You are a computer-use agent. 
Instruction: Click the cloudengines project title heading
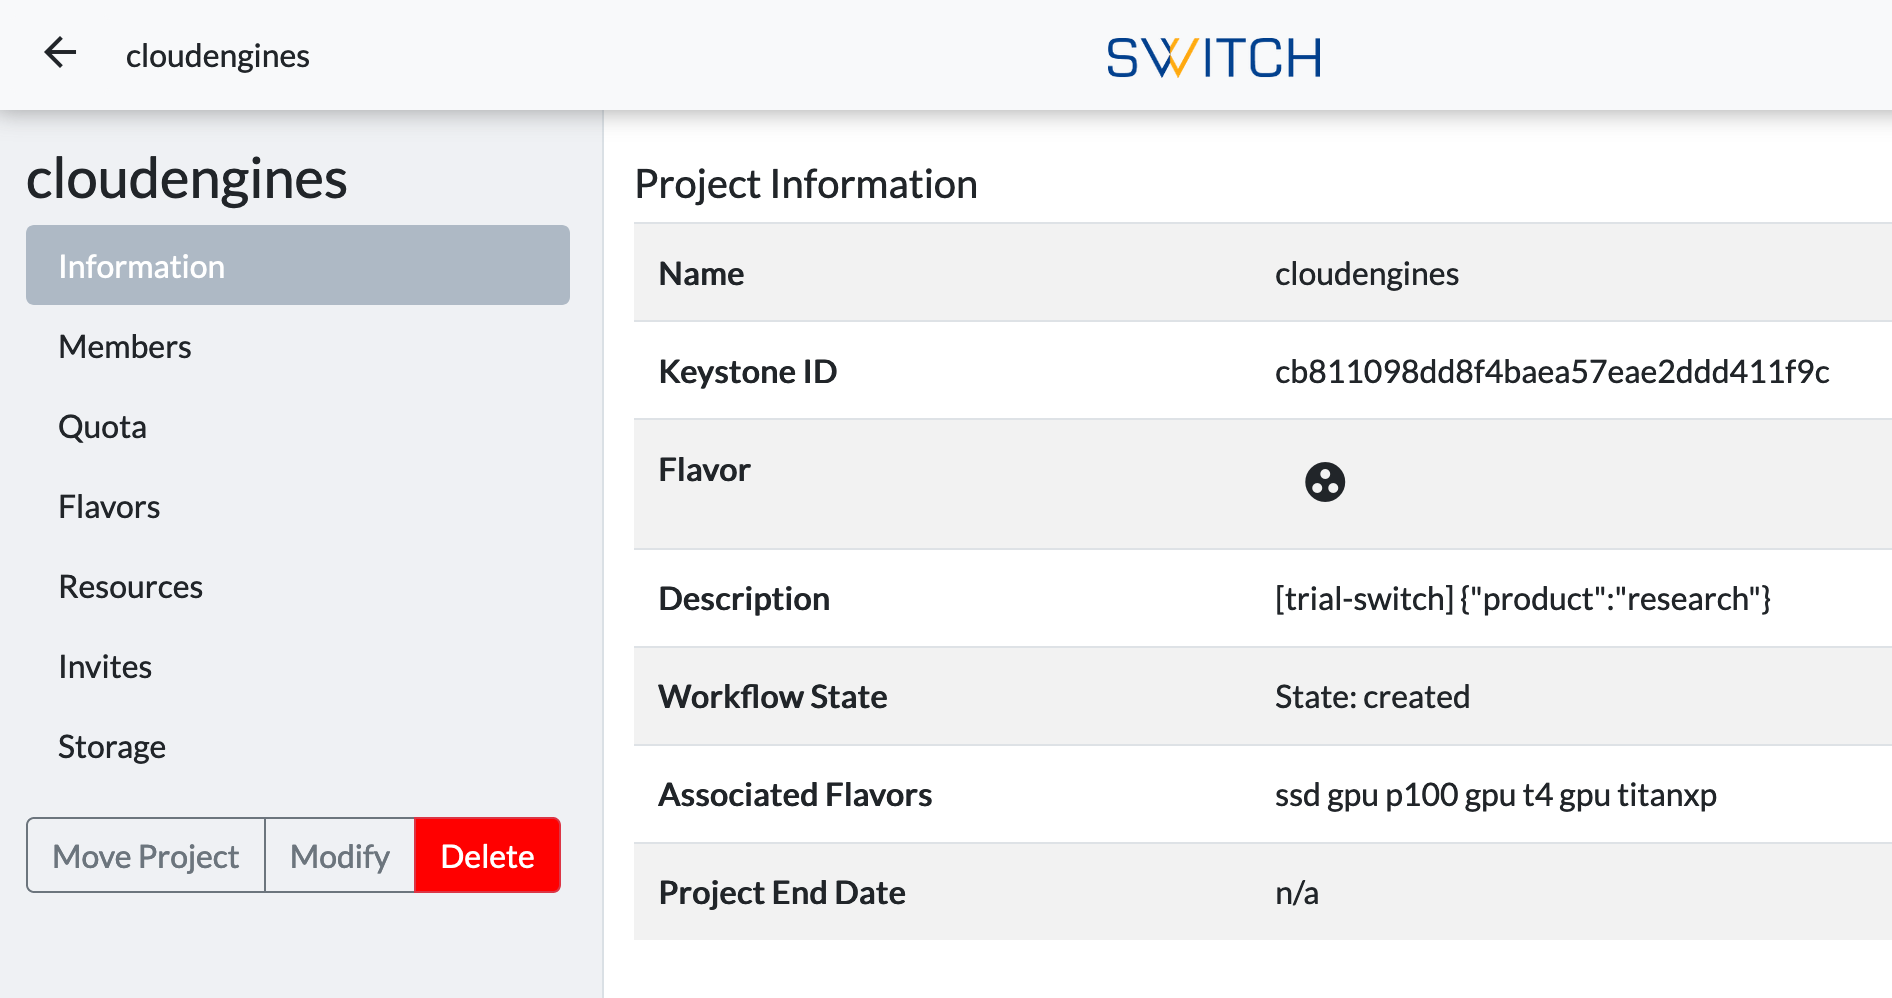tap(187, 180)
